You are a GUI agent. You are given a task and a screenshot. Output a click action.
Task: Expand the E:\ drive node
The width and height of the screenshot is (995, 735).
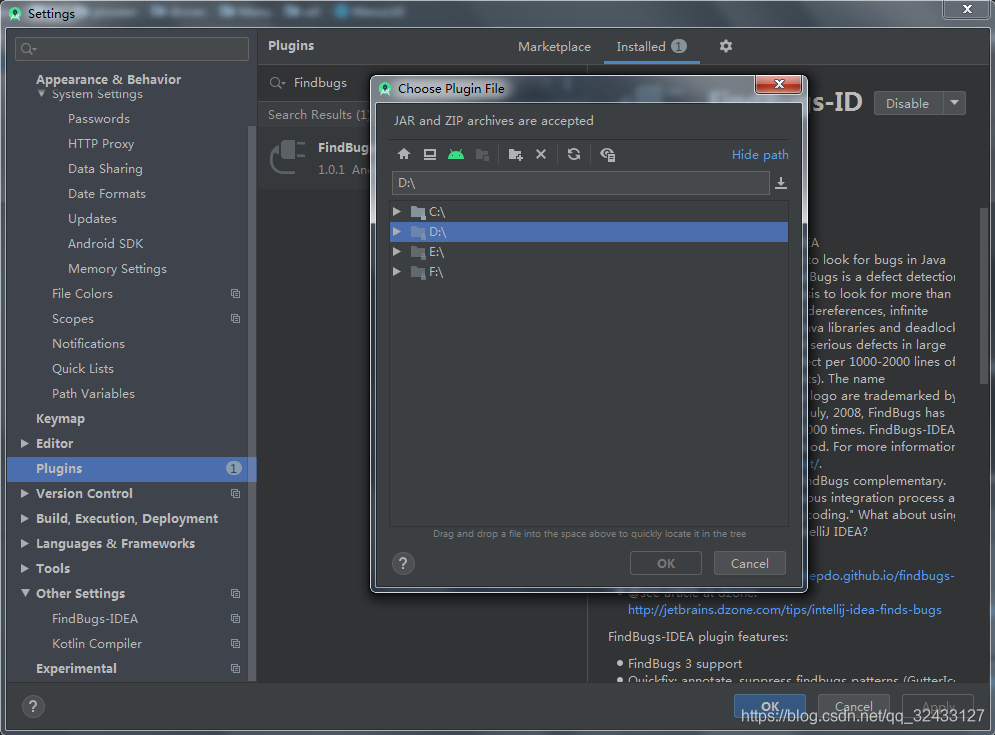click(x=397, y=251)
